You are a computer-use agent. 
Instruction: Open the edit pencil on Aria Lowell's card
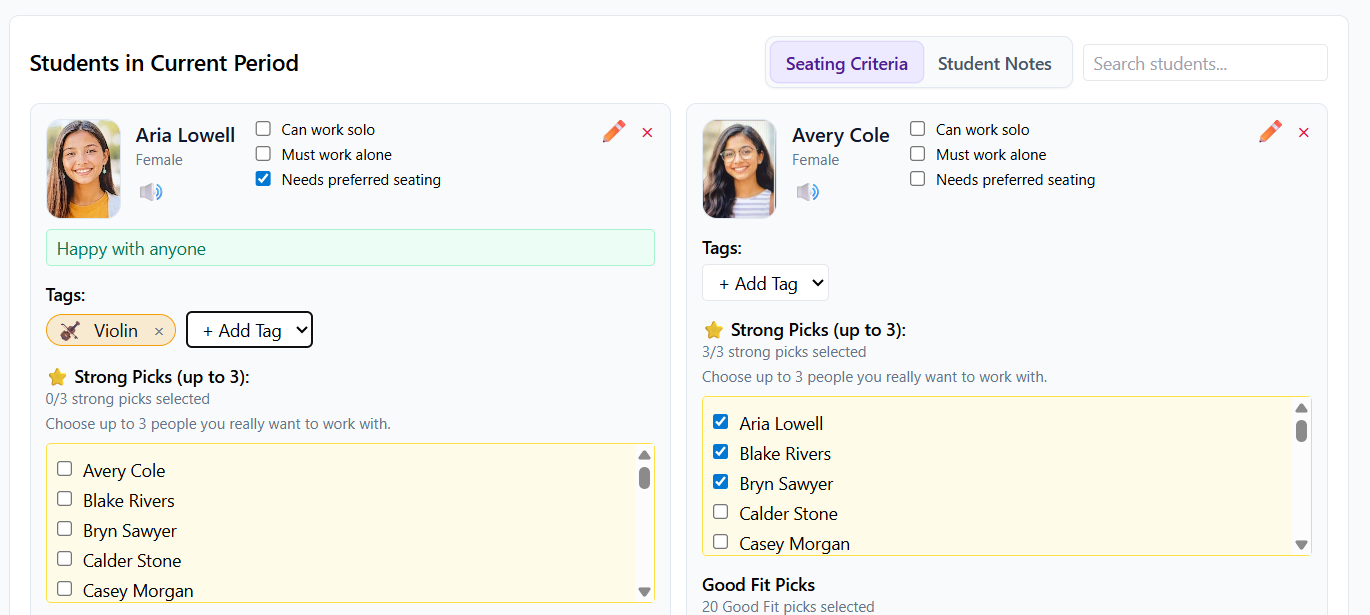[x=613, y=130]
